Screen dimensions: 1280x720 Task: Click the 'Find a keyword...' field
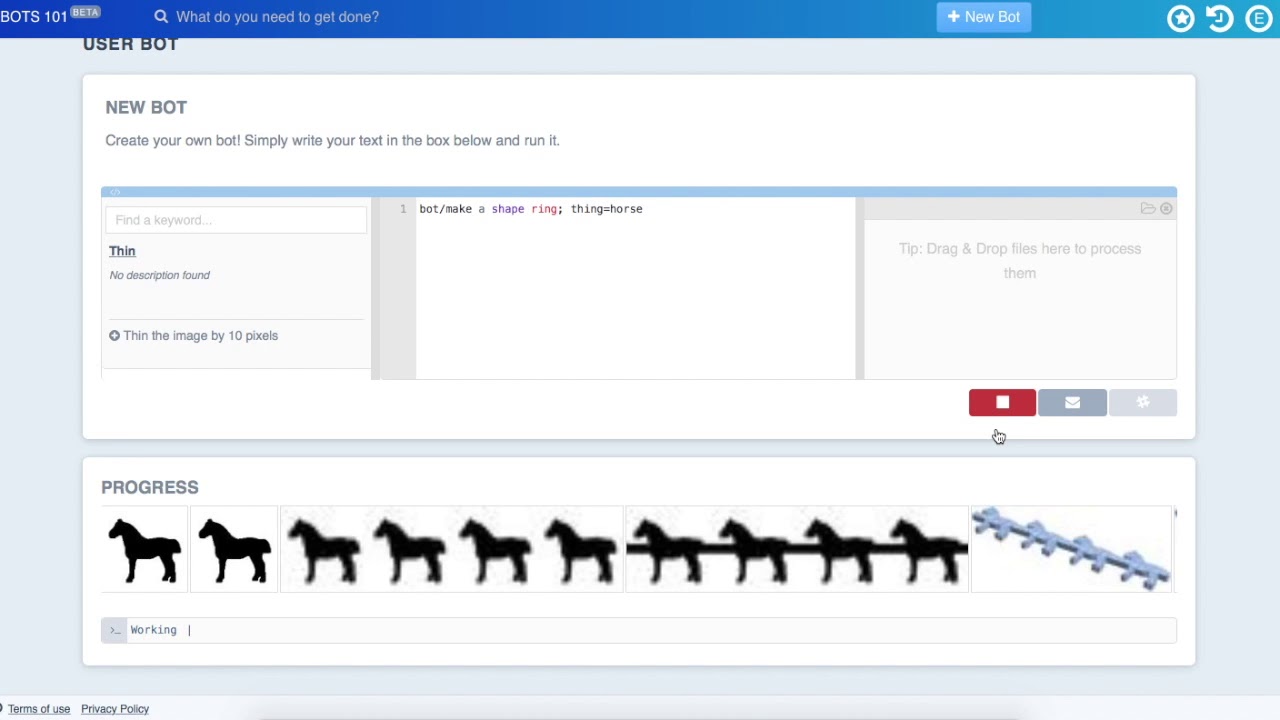point(236,220)
